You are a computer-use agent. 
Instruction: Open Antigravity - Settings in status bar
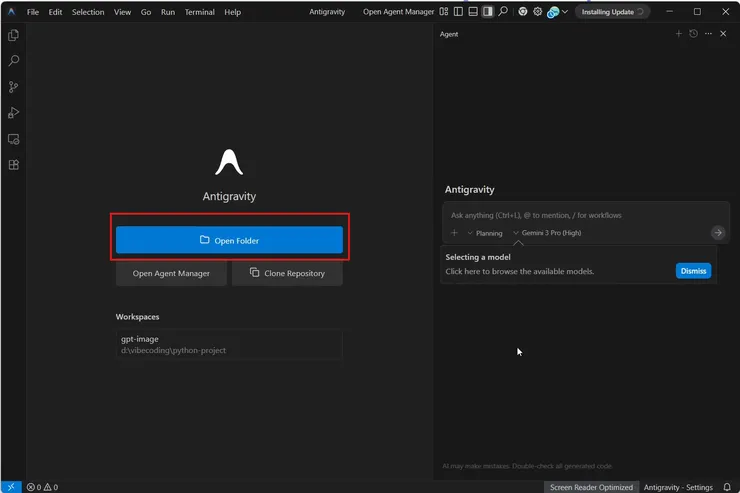[678, 487]
